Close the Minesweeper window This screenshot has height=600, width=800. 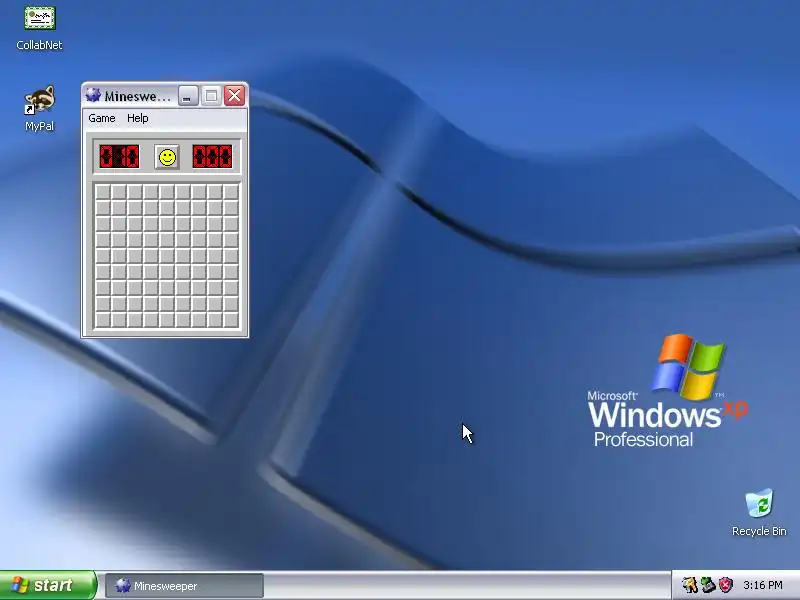click(235, 96)
